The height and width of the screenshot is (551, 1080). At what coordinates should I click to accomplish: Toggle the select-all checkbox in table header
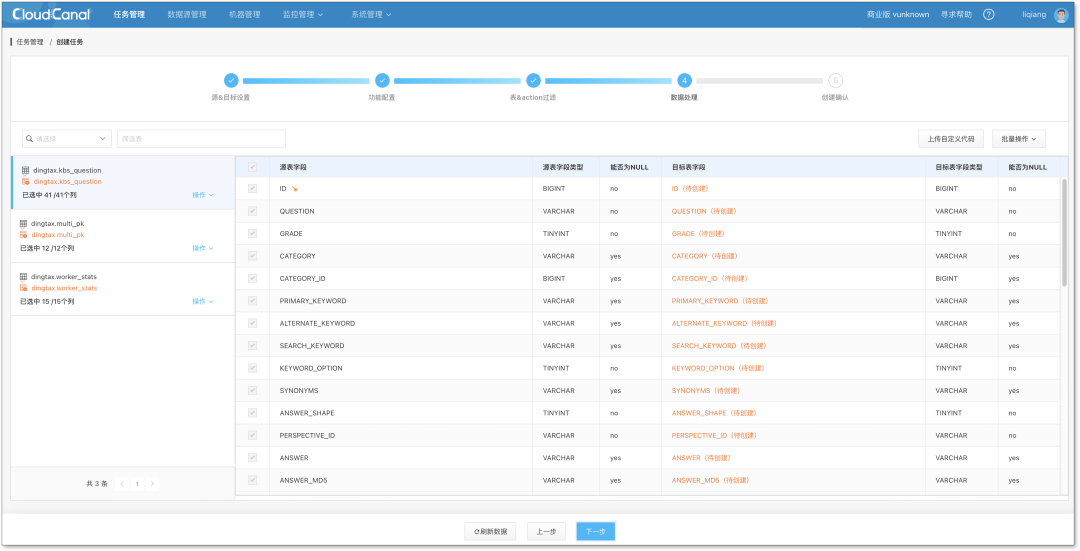pos(253,167)
